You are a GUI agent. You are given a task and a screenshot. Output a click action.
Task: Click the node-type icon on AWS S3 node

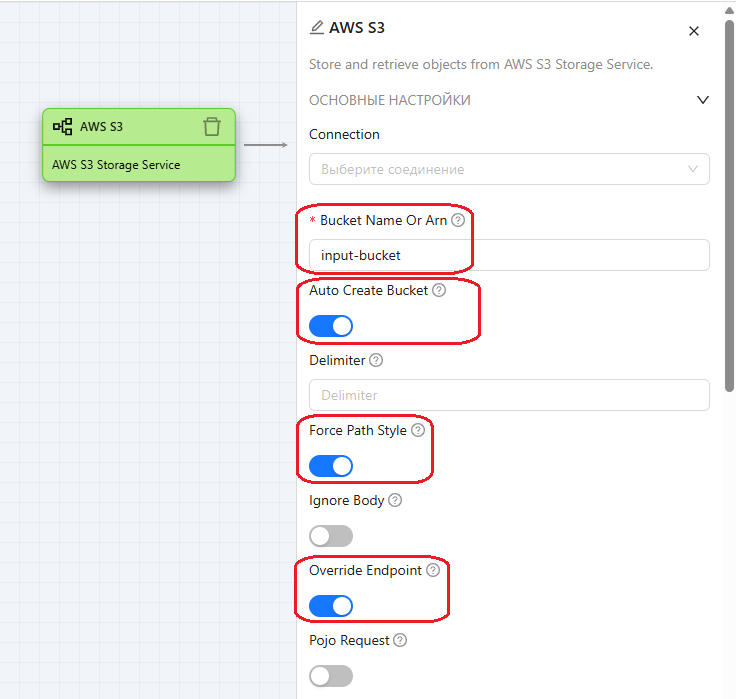pos(63,127)
